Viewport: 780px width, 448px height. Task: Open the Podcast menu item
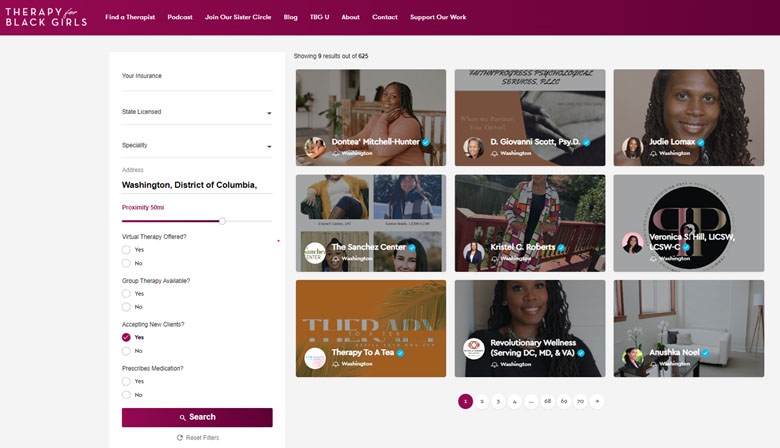[180, 17]
